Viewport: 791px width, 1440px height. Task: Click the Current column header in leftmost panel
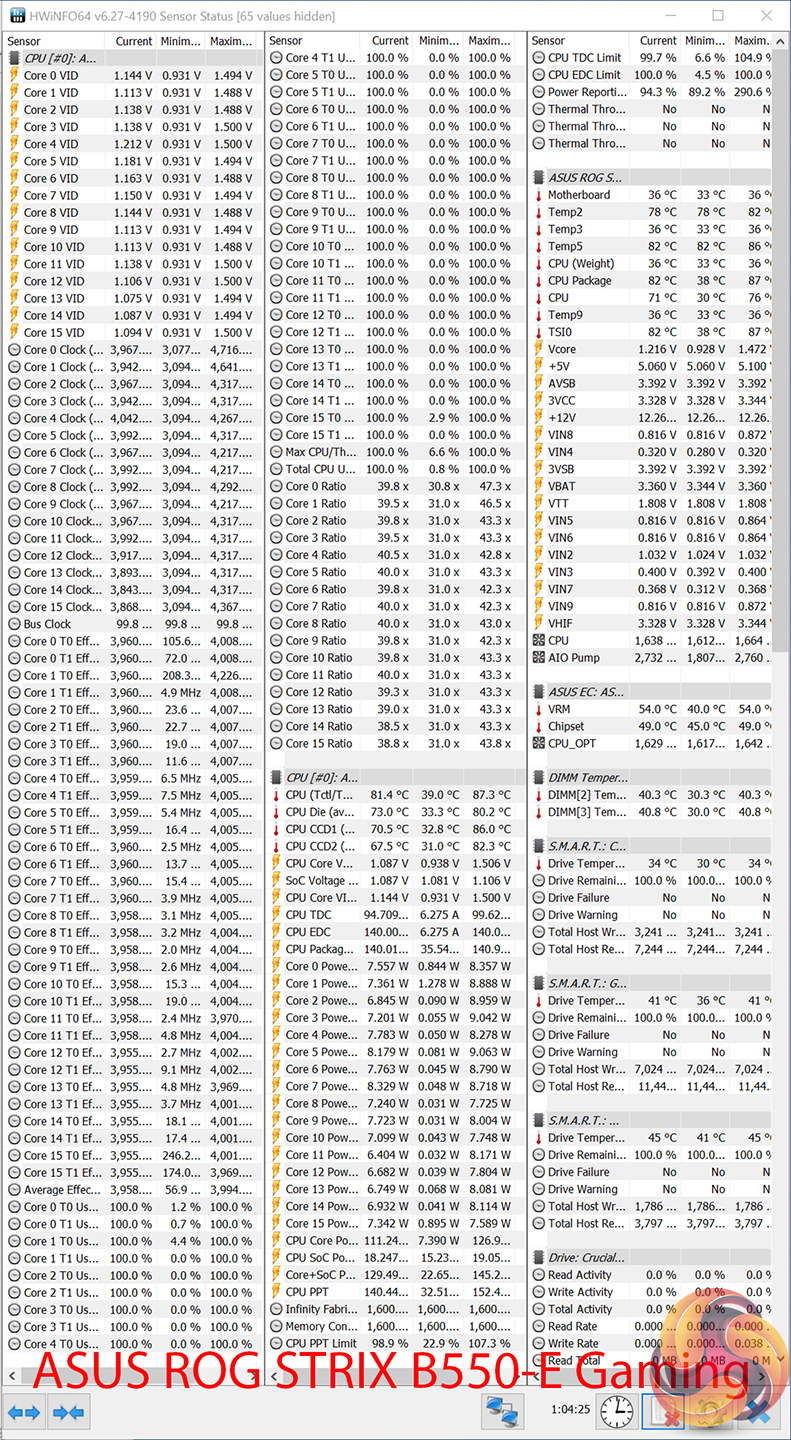coord(131,41)
